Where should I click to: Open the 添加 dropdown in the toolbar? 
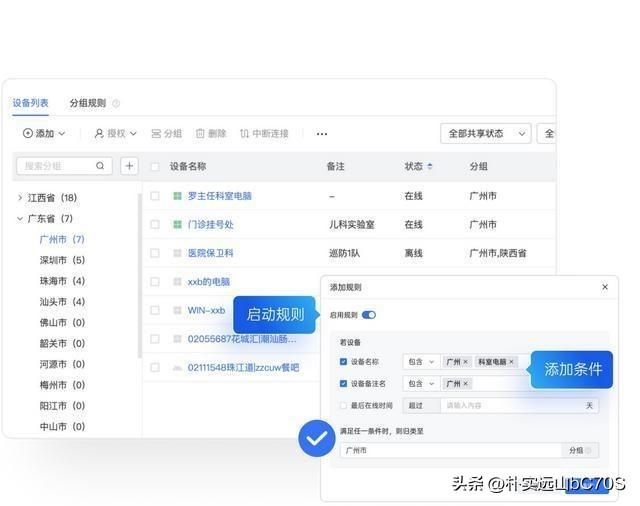click(44, 133)
